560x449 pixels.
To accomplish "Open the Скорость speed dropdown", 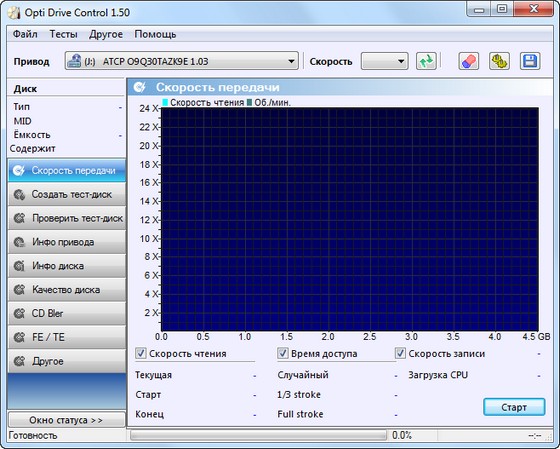I will [x=384, y=61].
